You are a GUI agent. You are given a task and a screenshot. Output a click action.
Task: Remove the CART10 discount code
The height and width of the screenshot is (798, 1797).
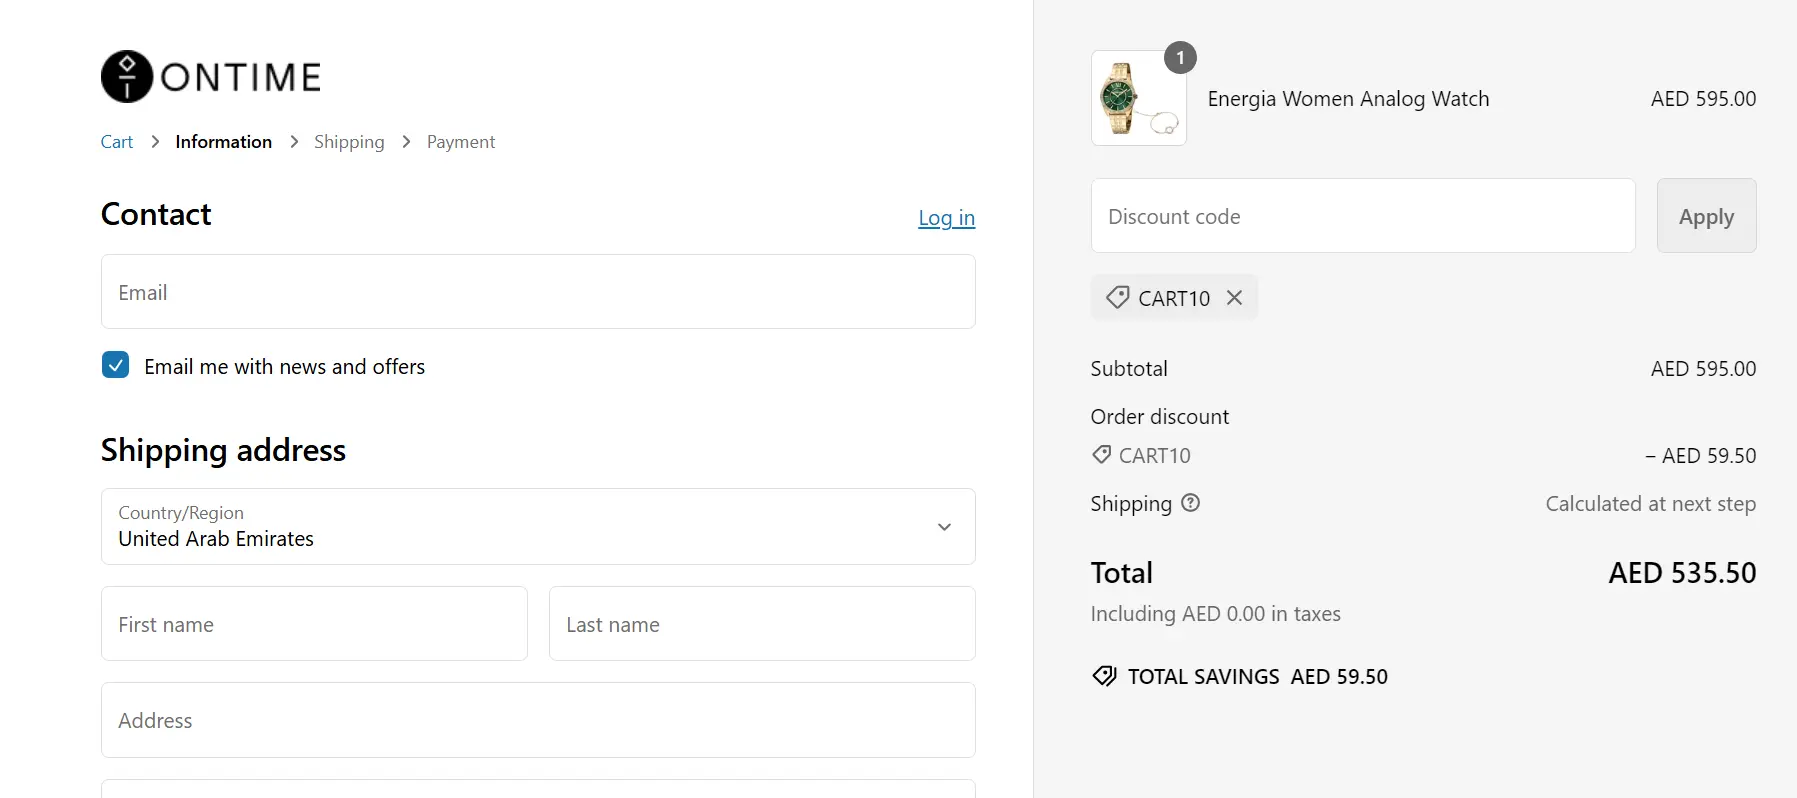pos(1234,298)
